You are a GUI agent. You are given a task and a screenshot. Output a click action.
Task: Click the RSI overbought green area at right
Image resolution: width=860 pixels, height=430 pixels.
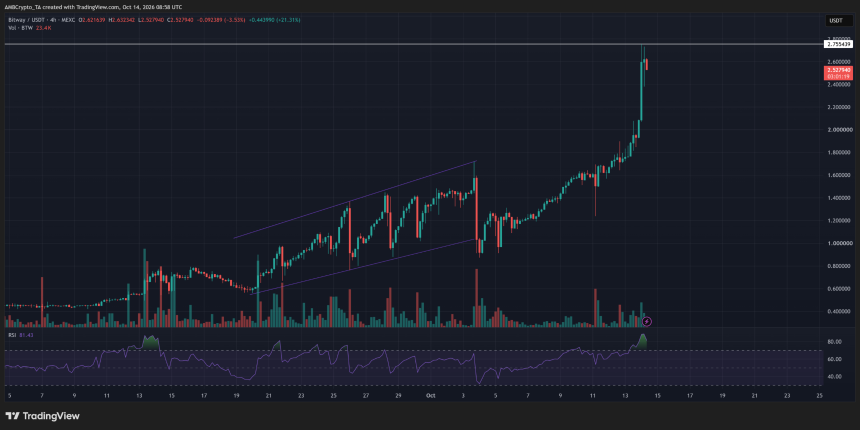coord(642,341)
